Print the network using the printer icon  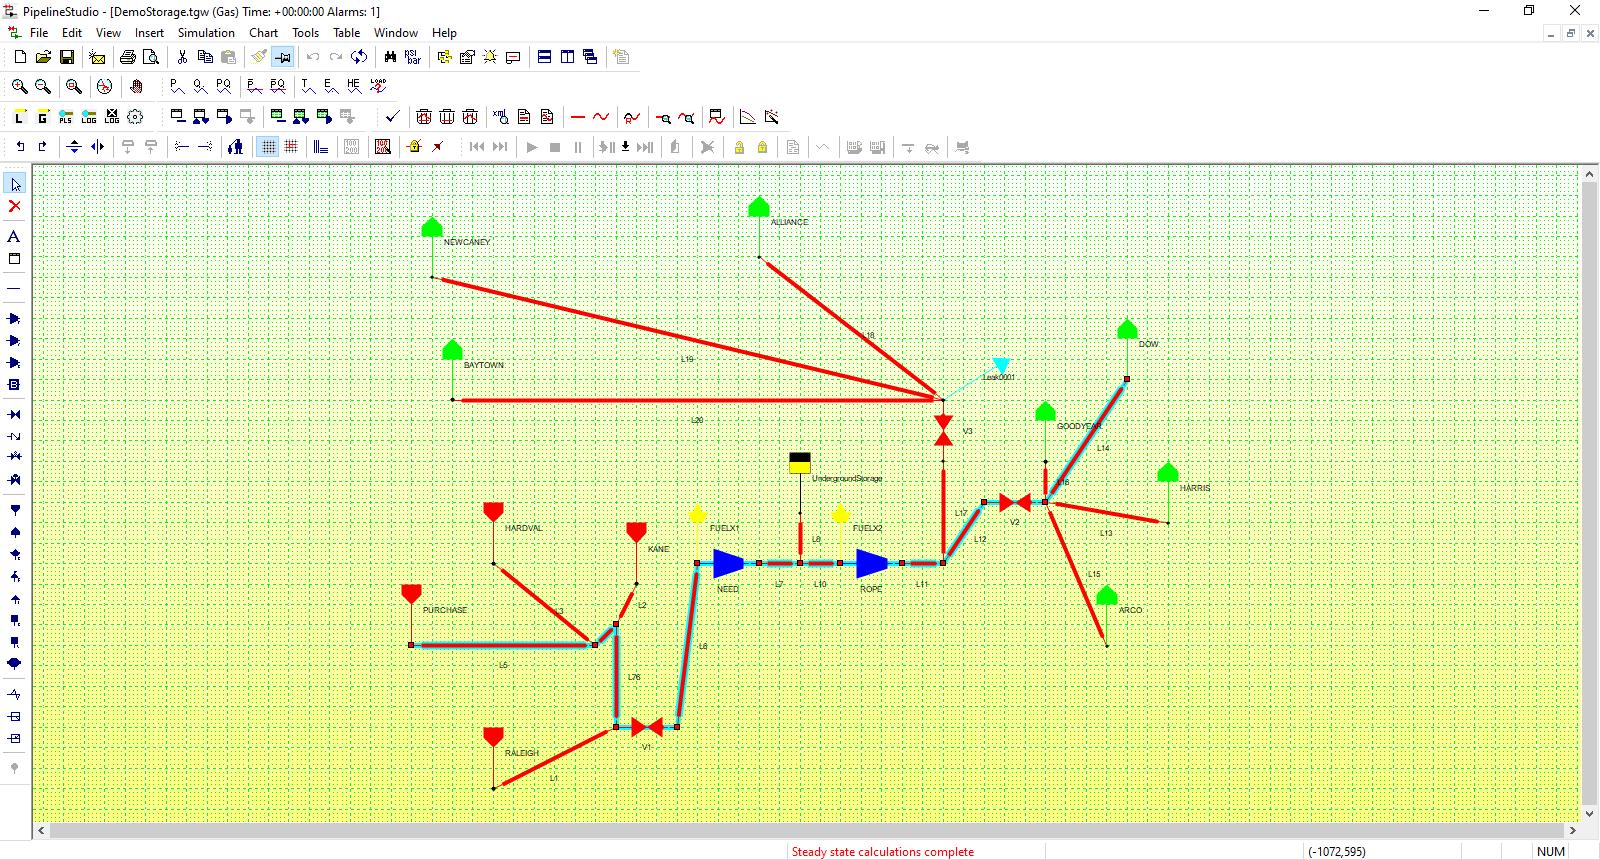coord(128,57)
